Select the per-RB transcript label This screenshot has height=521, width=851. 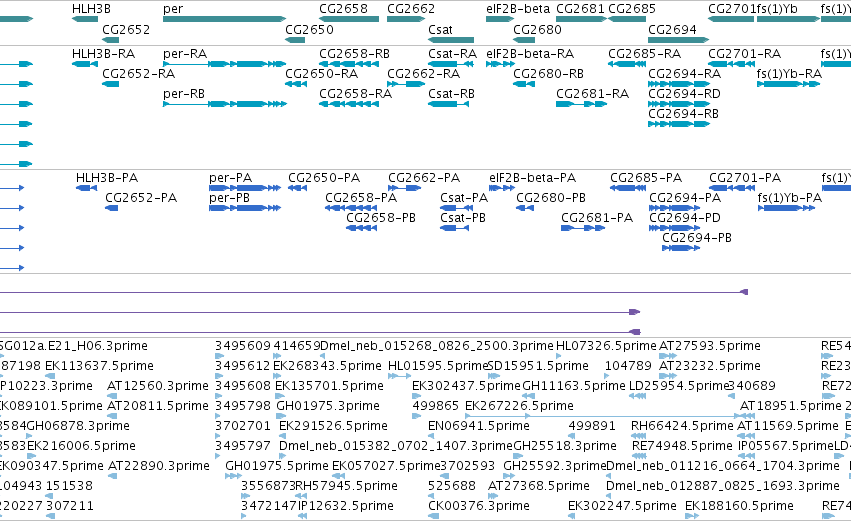point(184,94)
